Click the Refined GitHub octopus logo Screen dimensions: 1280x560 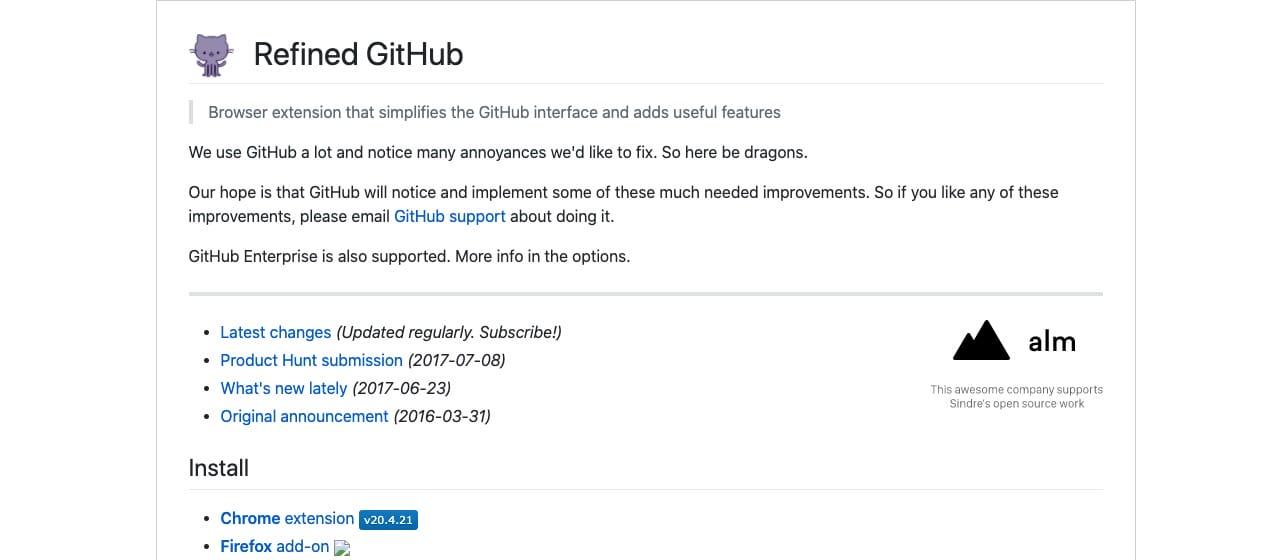[x=211, y=55]
